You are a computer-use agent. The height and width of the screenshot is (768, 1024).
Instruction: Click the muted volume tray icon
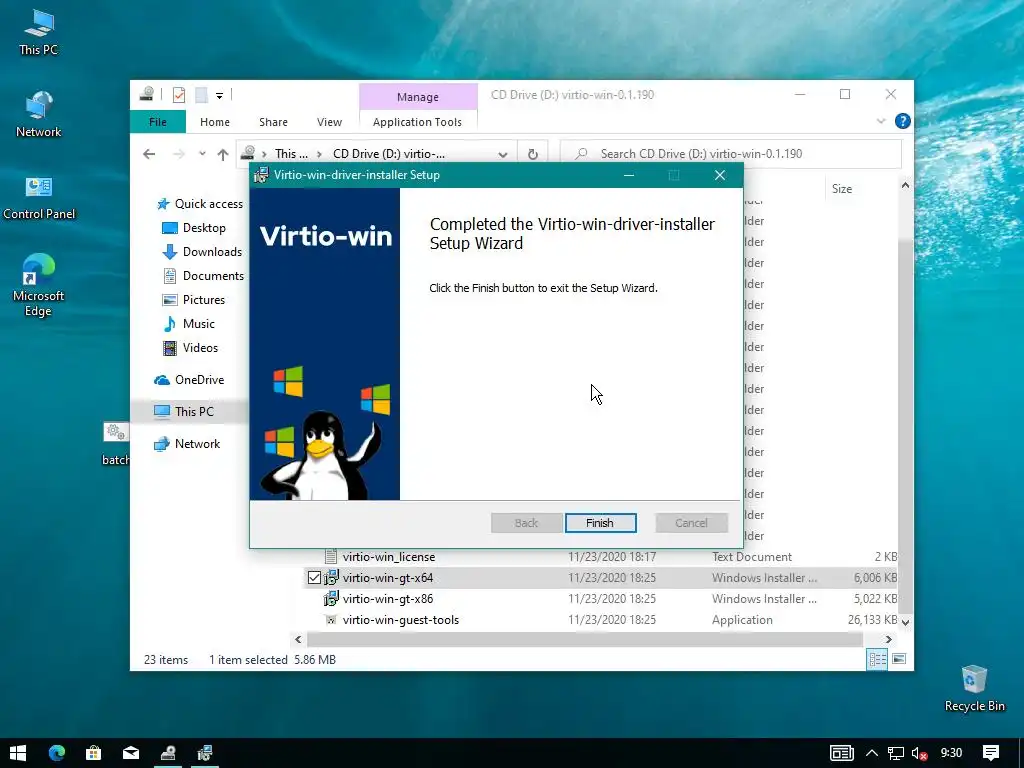[919, 754]
